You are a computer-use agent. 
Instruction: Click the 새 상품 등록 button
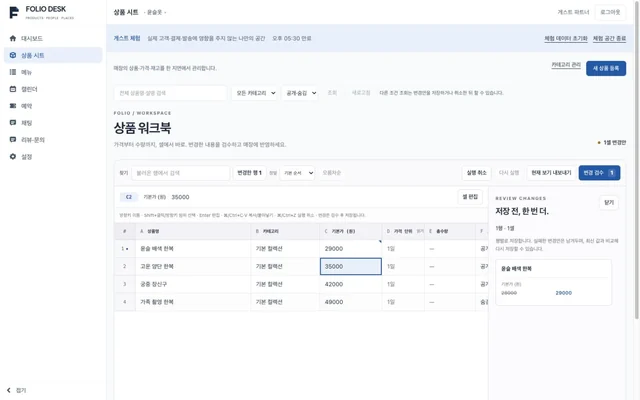[606, 68]
